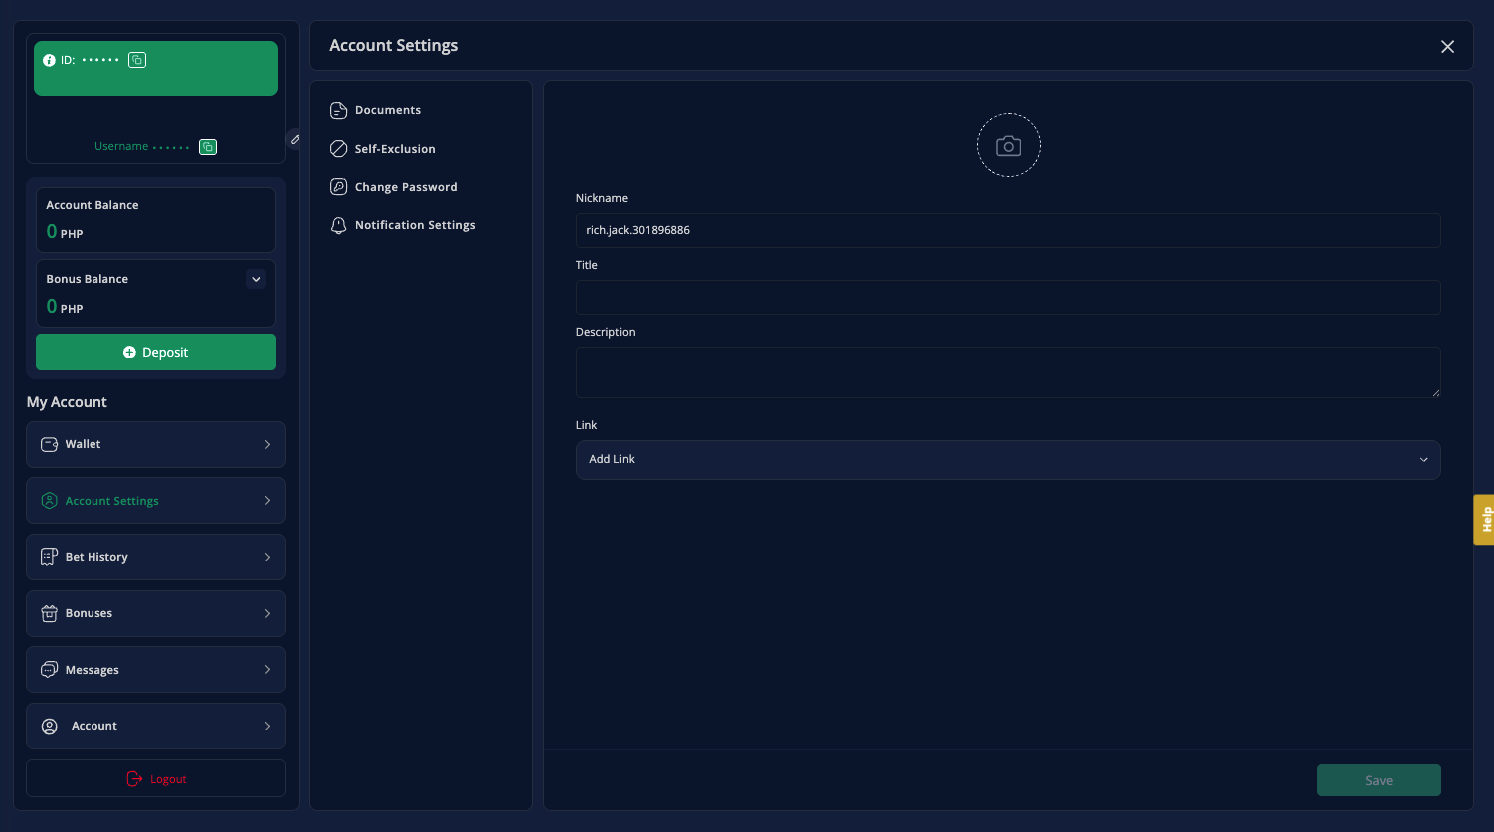Open the Wallet section via its wallet icon
1494x832 pixels.
click(x=49, y=444)
